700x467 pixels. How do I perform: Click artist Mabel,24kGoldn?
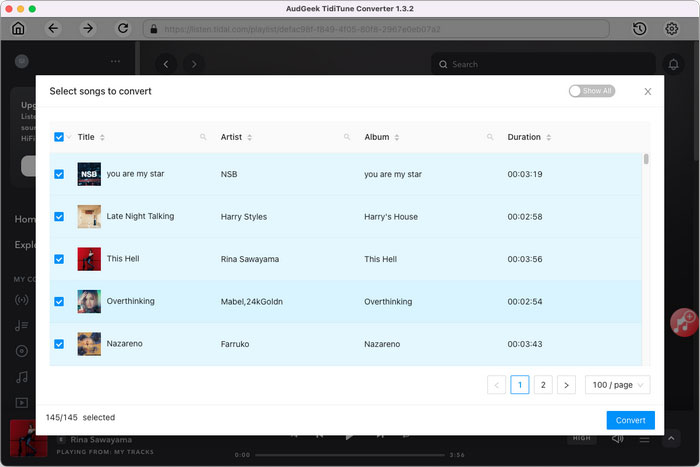(252, 301)
